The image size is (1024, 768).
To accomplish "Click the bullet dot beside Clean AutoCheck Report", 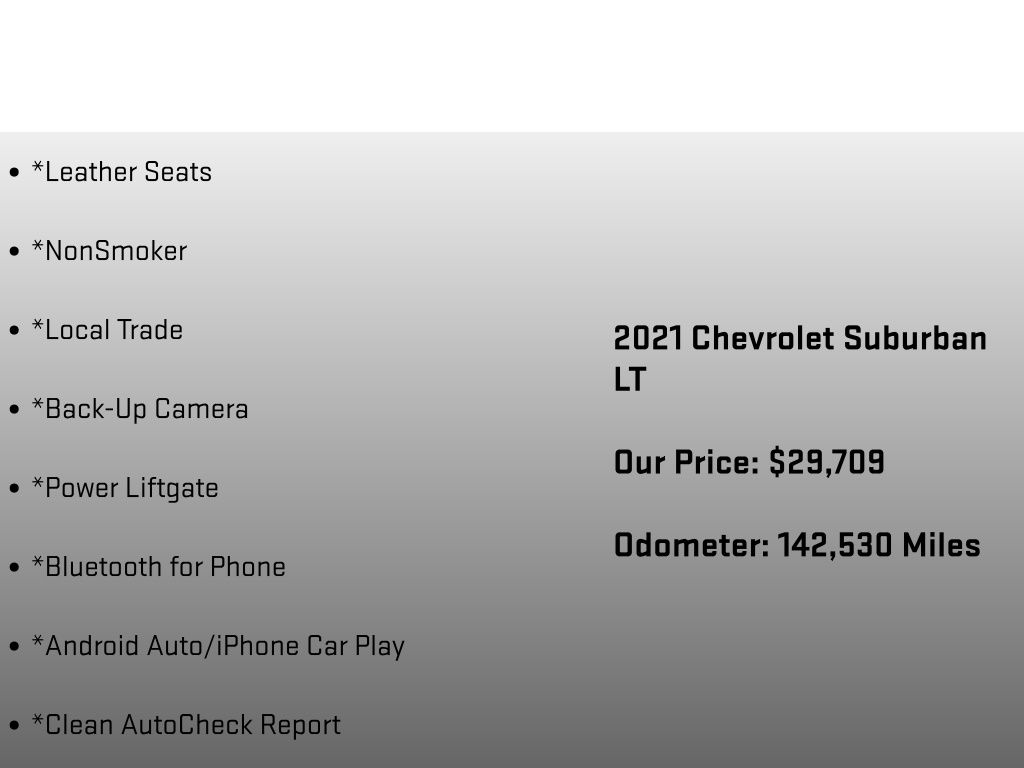I will coord(14,726).
